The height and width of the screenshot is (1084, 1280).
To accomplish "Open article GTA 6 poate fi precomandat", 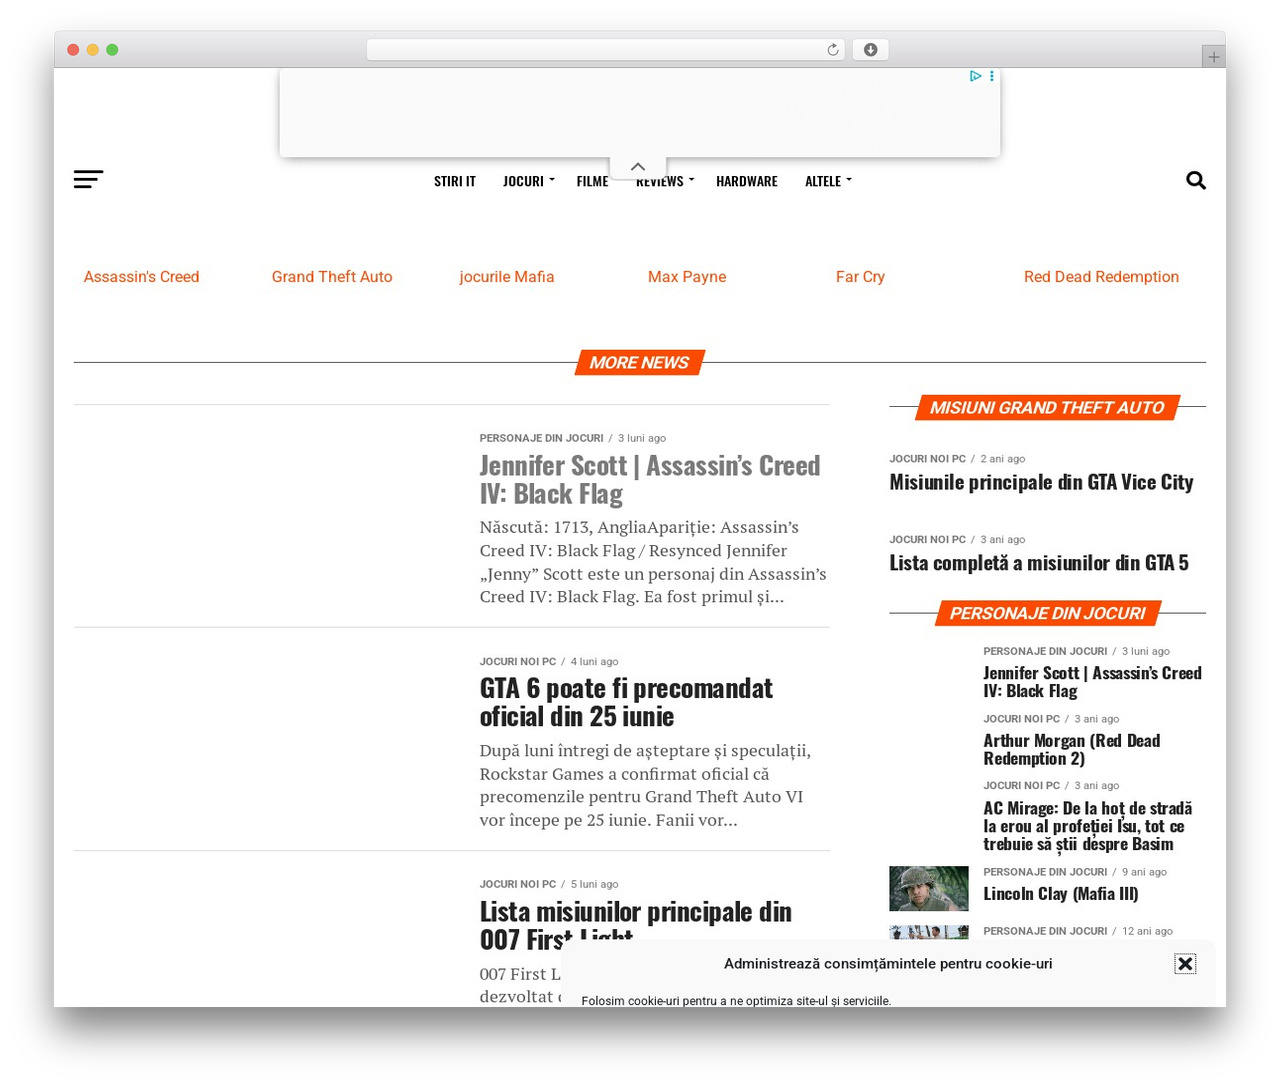I will click(x=626, y=702).
